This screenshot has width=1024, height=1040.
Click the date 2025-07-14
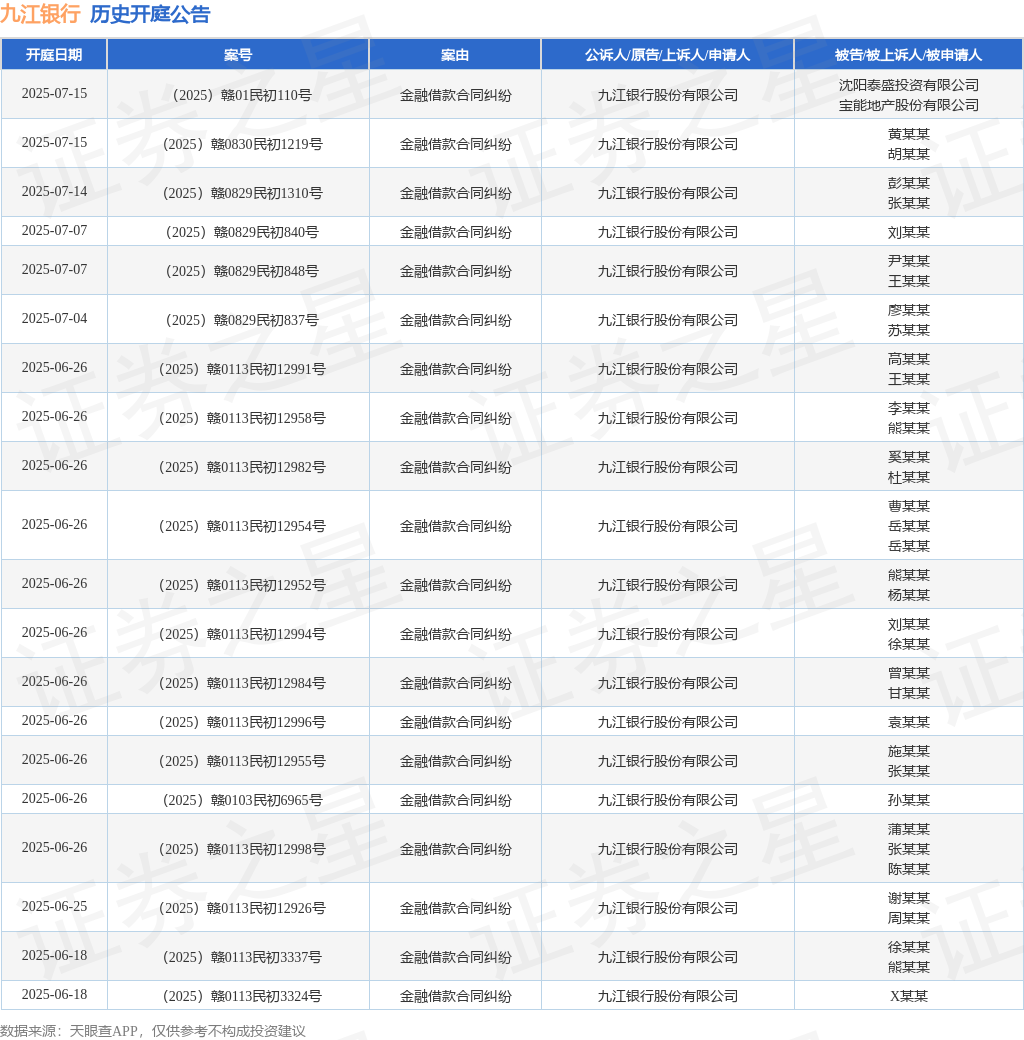(54, 192)
